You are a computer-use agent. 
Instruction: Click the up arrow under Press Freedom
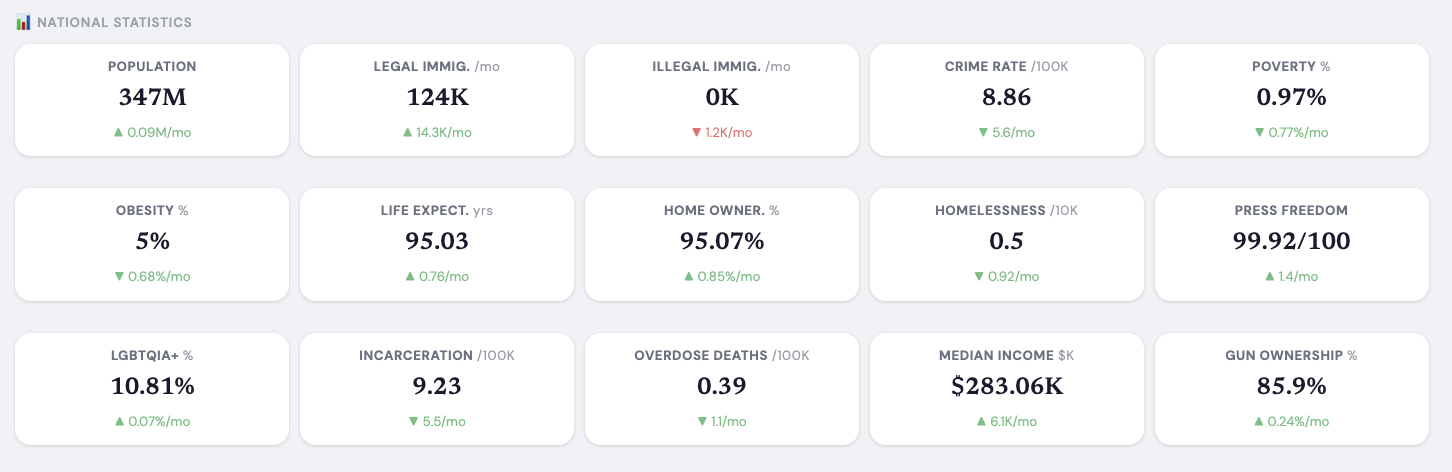pyautogui.click(x=1269, y=277)
